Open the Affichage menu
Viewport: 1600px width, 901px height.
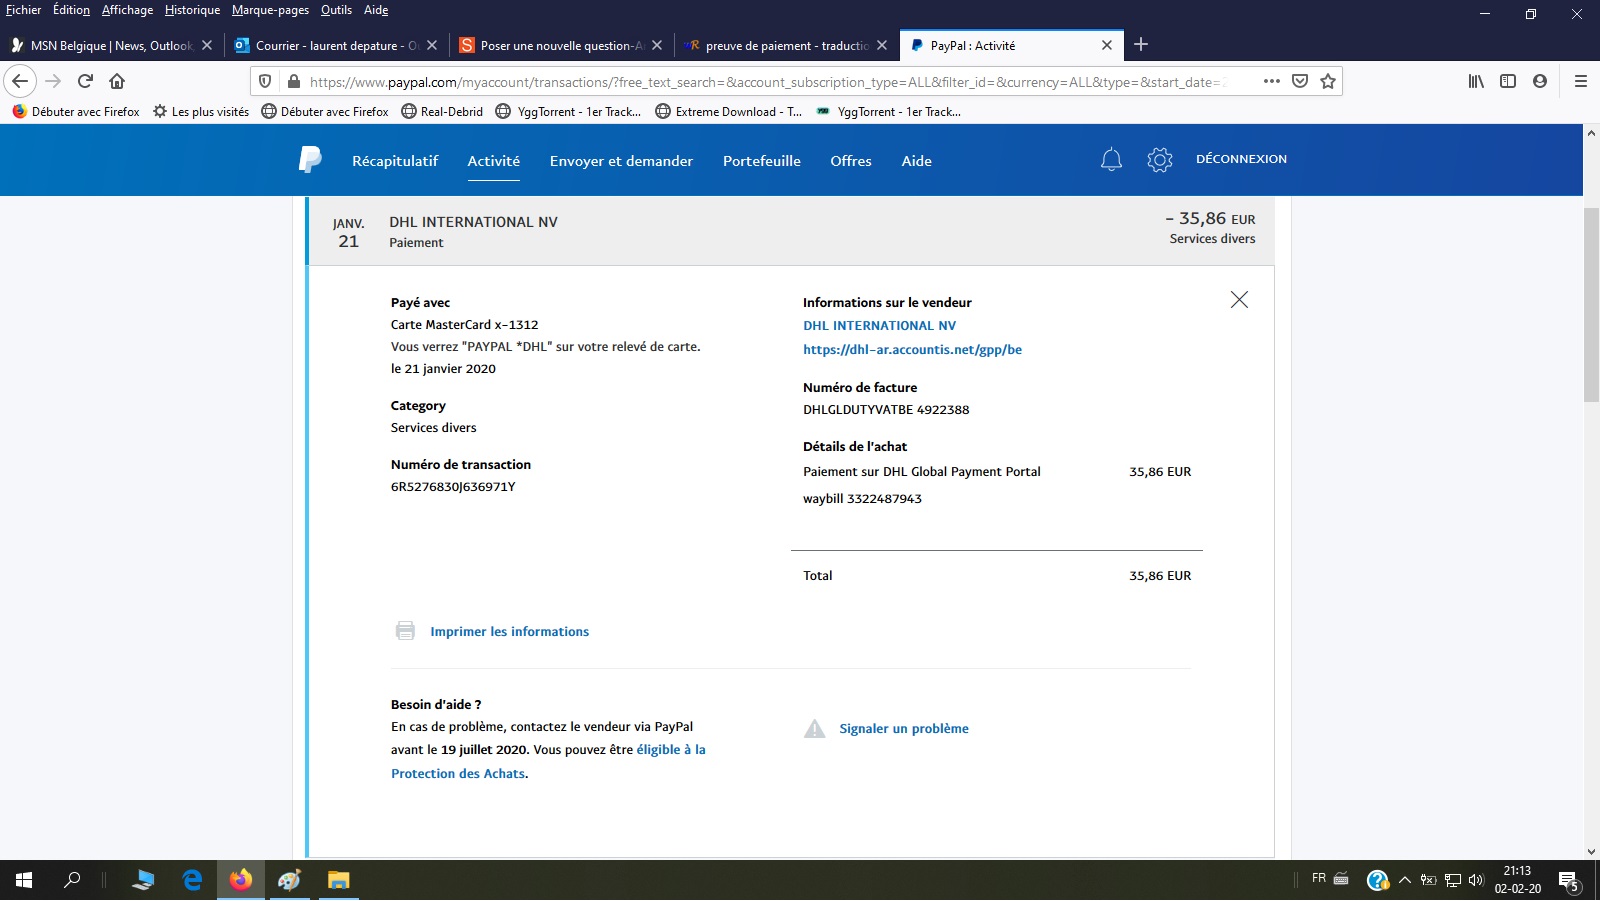pyautogui.click(x=127, y=10)
